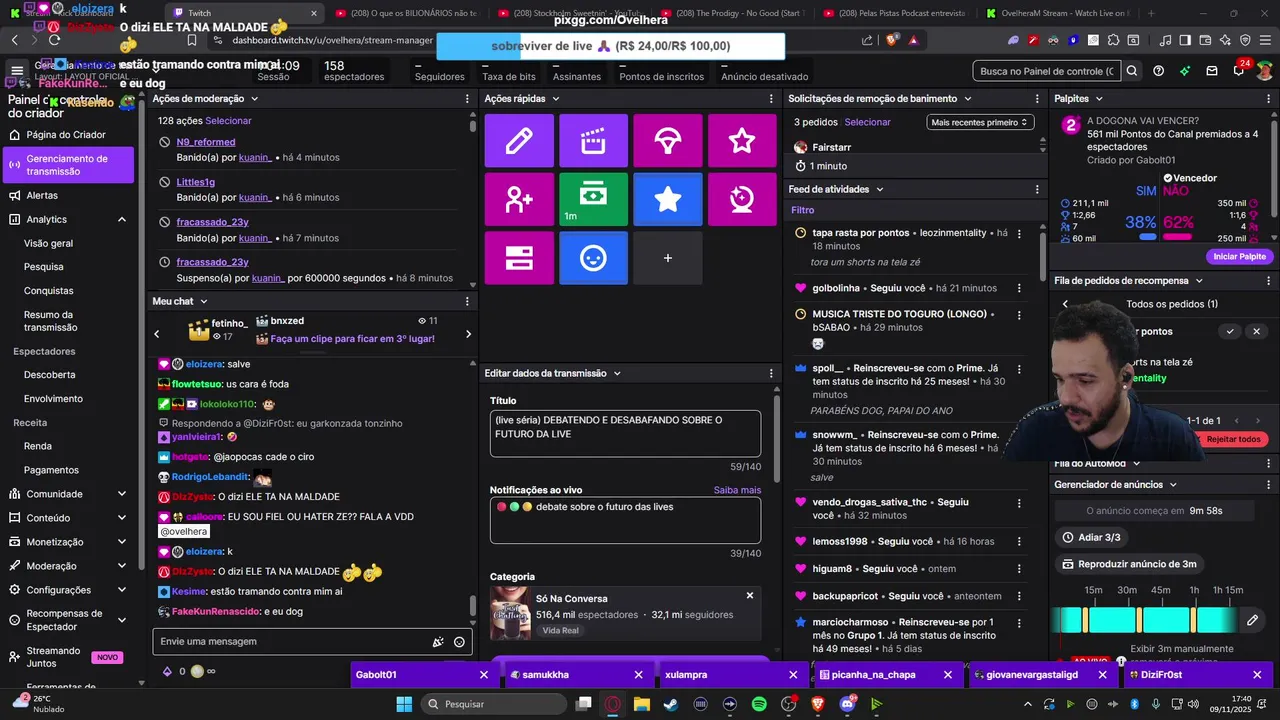Collapse Gerenciador de anúncios panel
The height and width of the screenshot is (720, 1280).
click(x=1173, y=485)
